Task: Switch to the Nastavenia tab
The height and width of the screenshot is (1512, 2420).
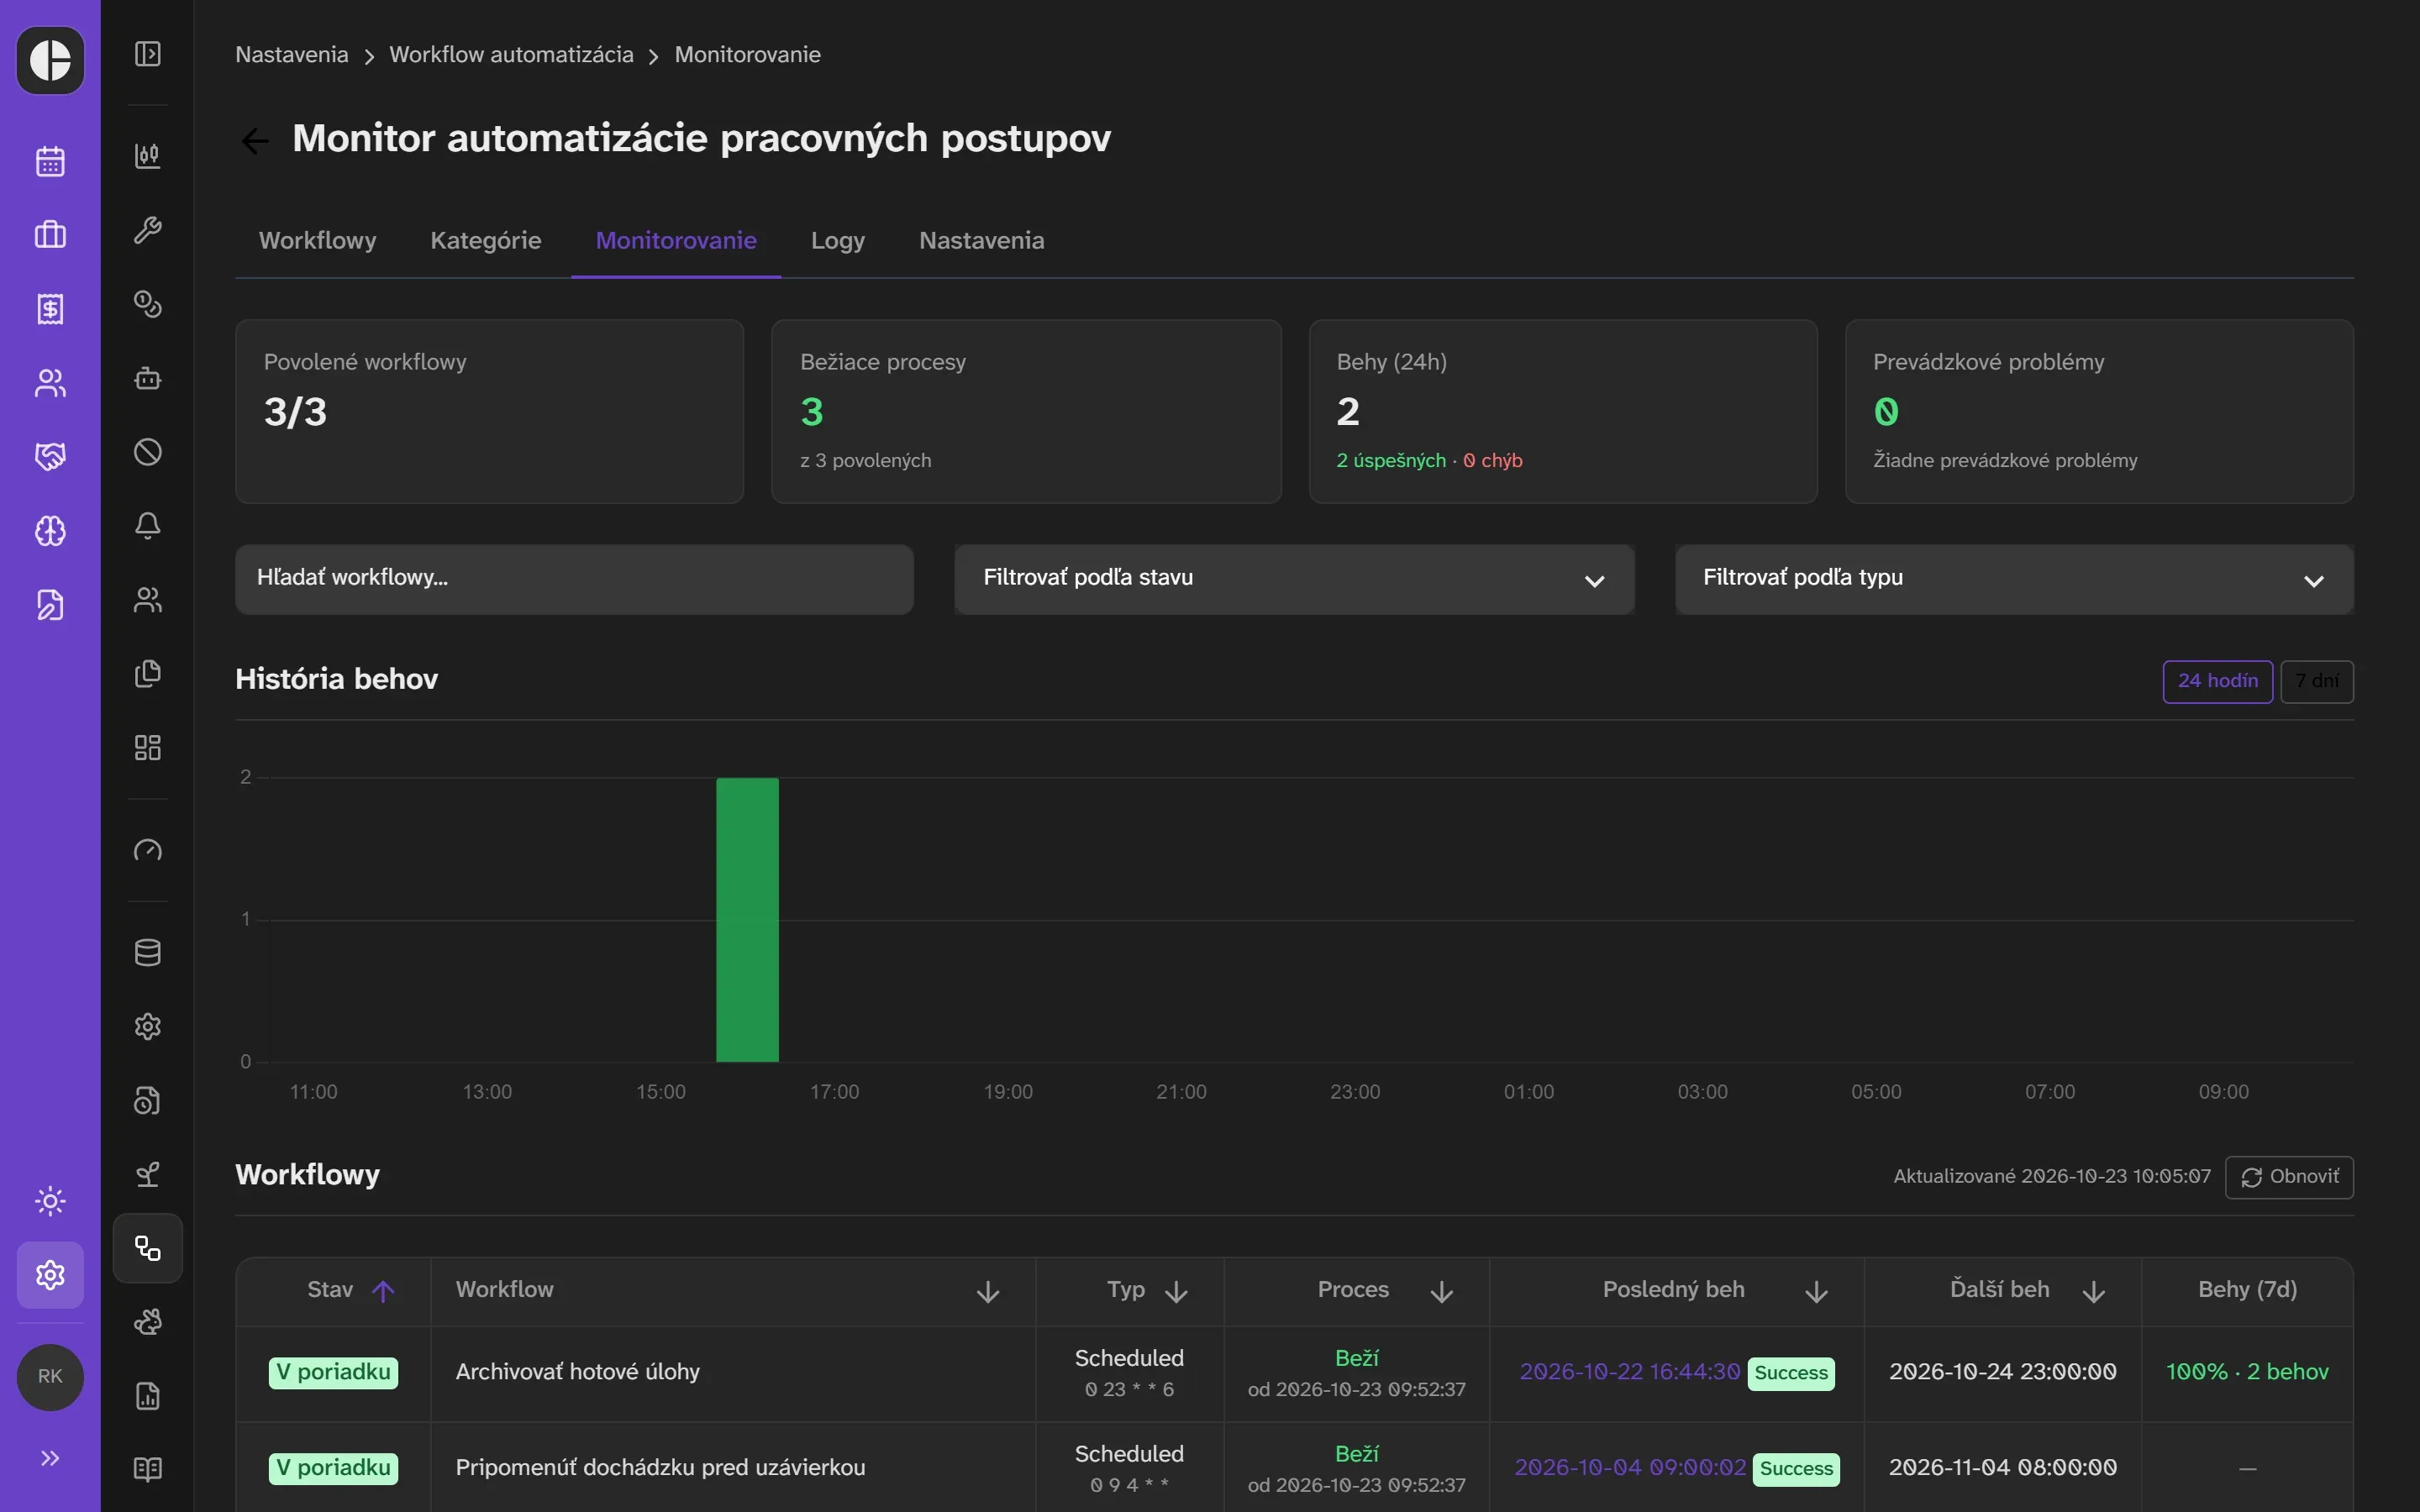Action: pyautogui.click(x=981, y=241)
